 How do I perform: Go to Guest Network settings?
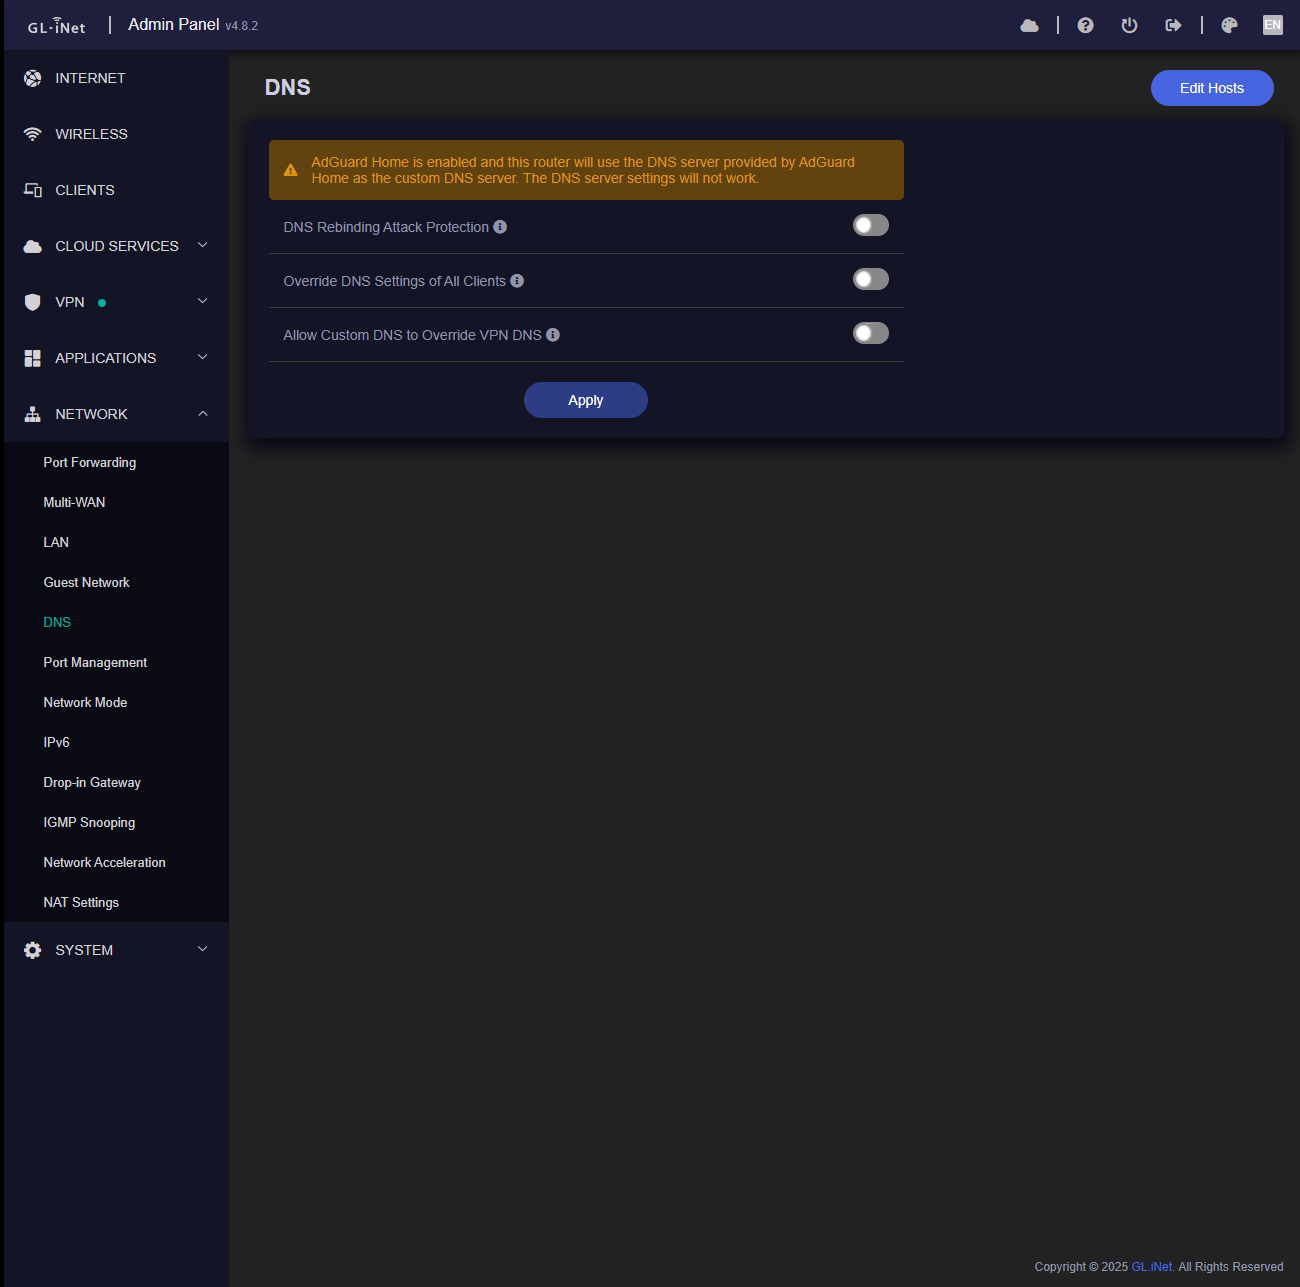[87, 582]
